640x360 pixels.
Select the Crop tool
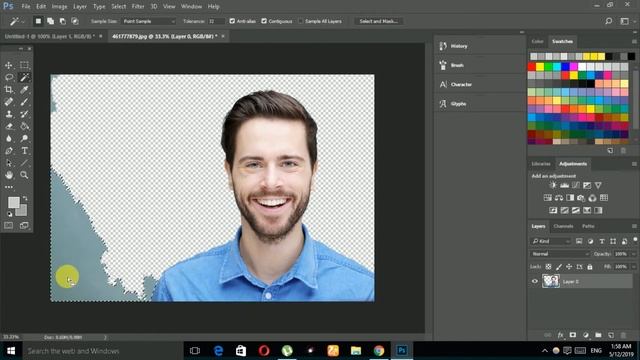(x=9, y=90)
